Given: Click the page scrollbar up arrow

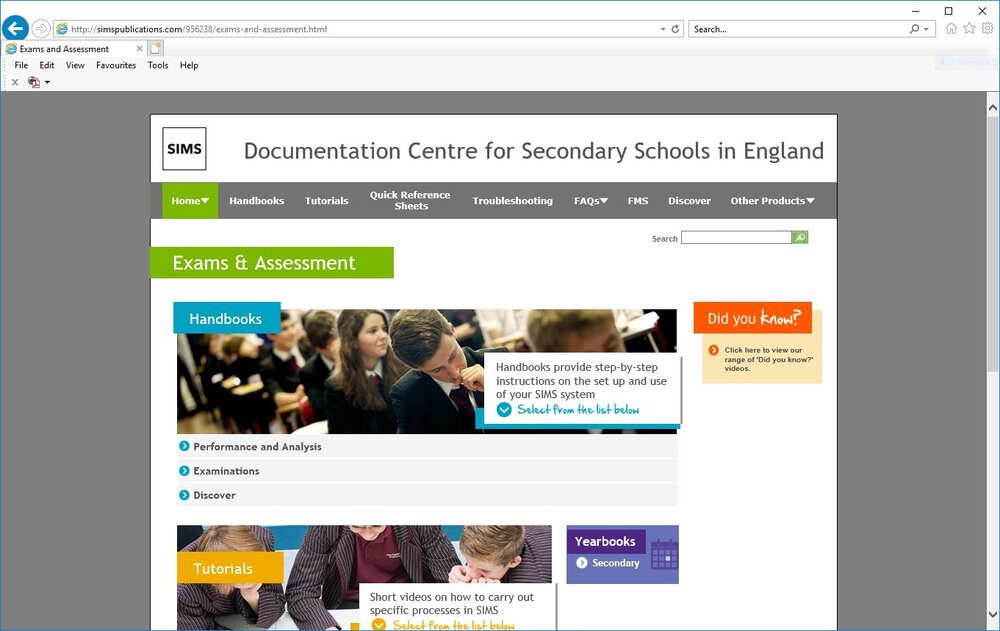Looking at the screenshot, I should [993, 107].
